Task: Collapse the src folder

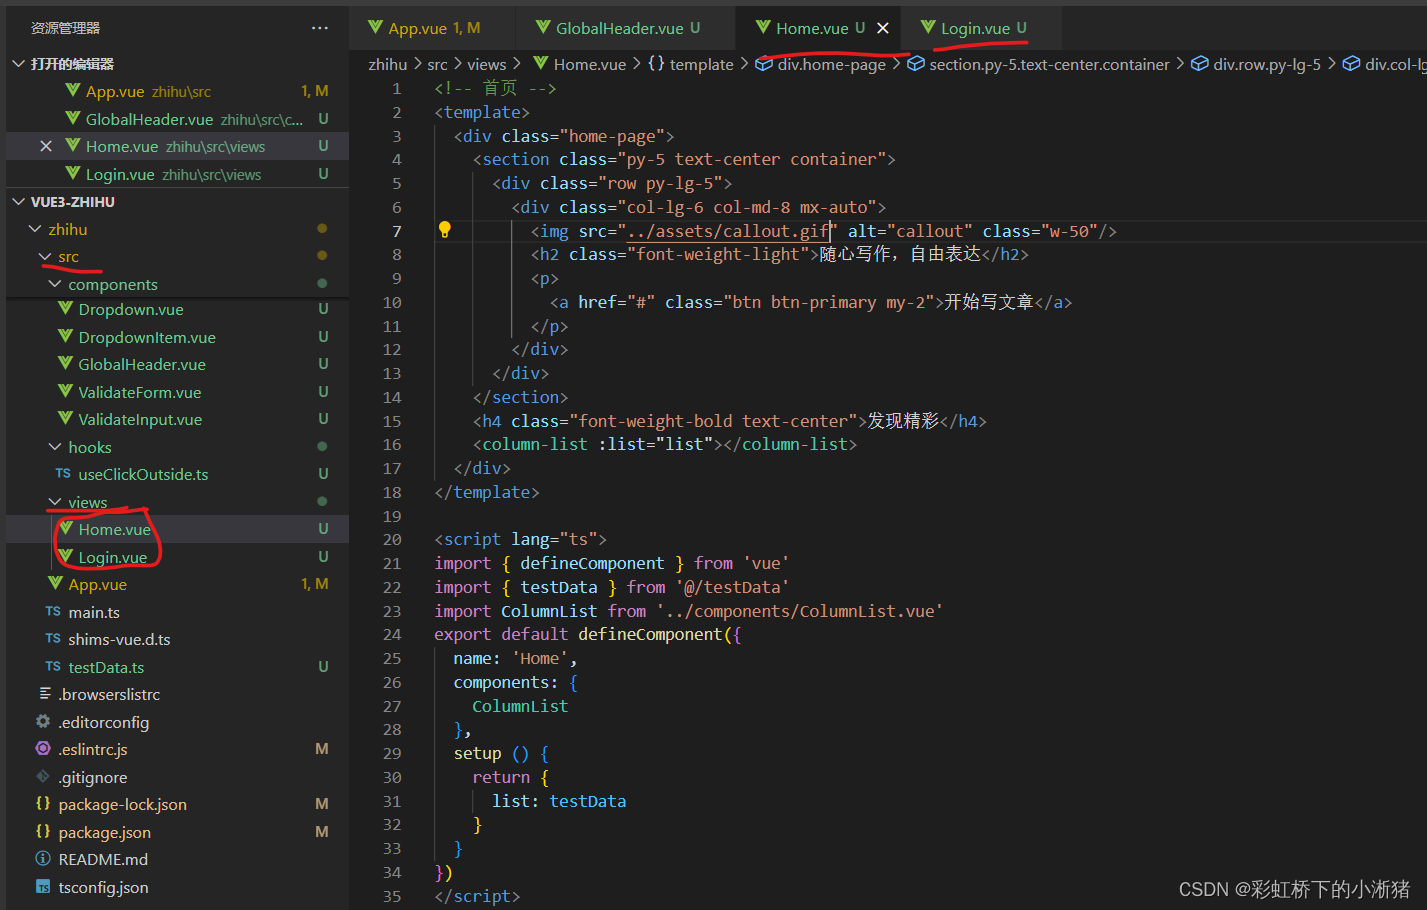Action: coord(45,257)
